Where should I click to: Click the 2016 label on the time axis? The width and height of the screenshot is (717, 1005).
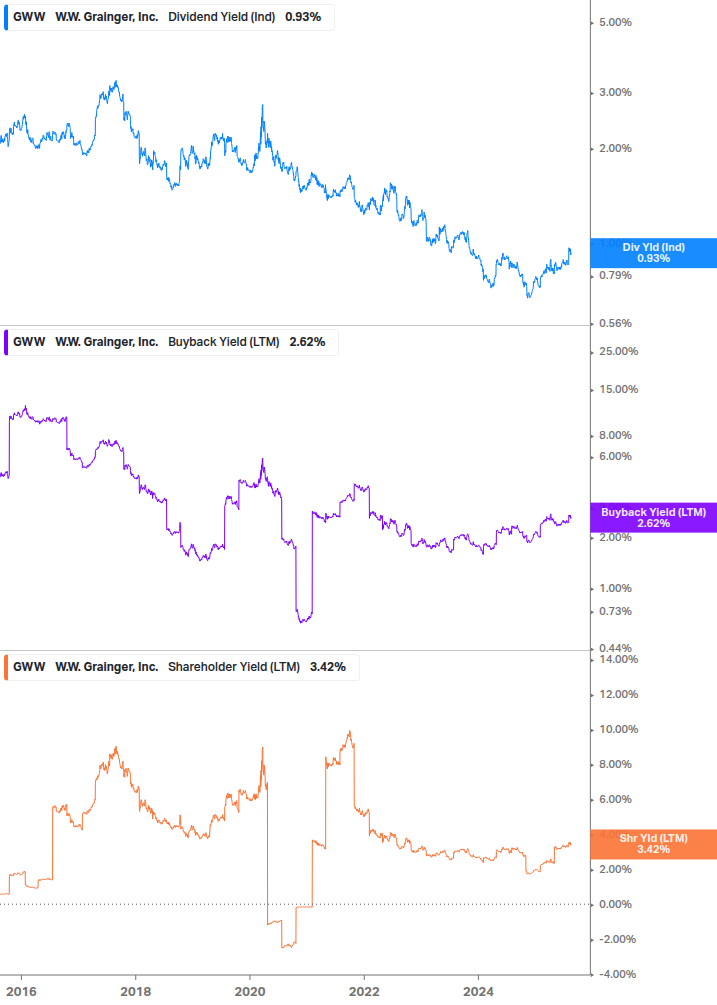[21, 992]
